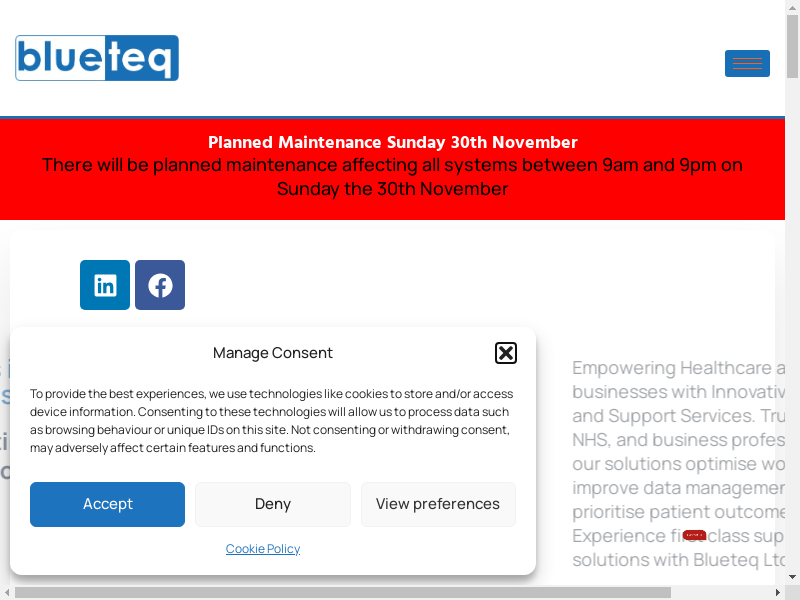
Task: Expand View preferences for cookies
Action: coord(438,504)
